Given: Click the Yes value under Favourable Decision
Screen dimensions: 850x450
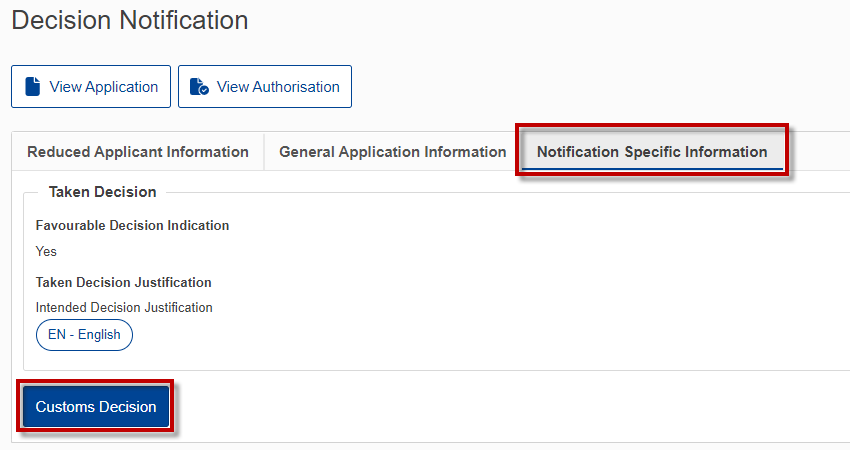Looking at the screenshot, I should pos(46,252).
